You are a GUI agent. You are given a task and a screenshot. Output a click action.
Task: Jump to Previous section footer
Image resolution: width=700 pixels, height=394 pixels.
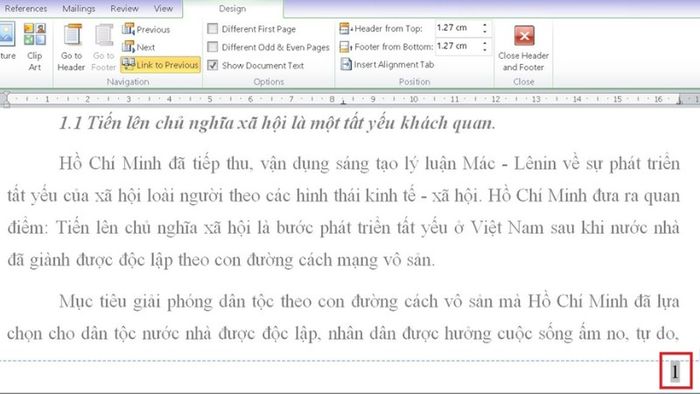pyautogui.click(x=146, y=29)
